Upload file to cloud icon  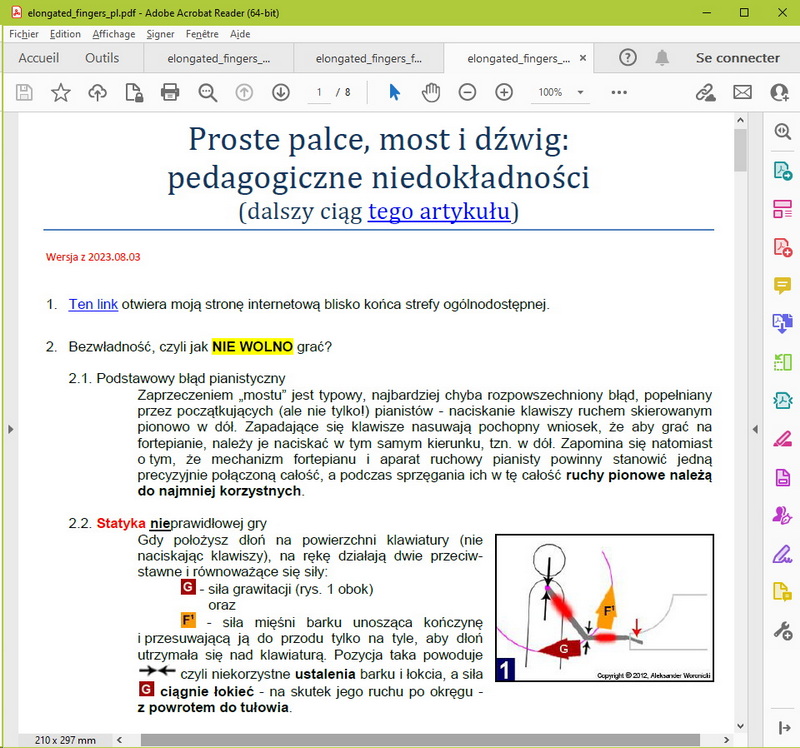[x=97, y=92]
